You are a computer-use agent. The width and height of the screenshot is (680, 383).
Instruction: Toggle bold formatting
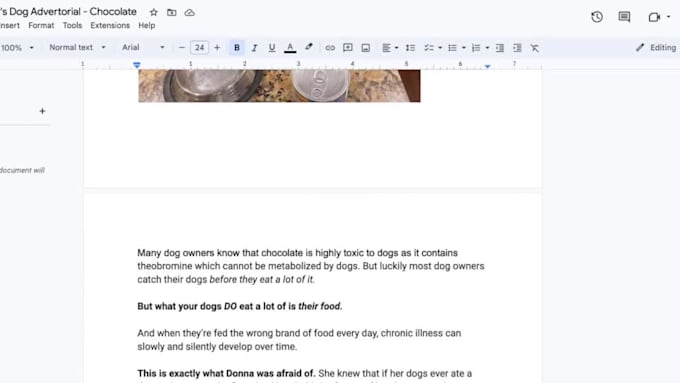tap(237, 48)
